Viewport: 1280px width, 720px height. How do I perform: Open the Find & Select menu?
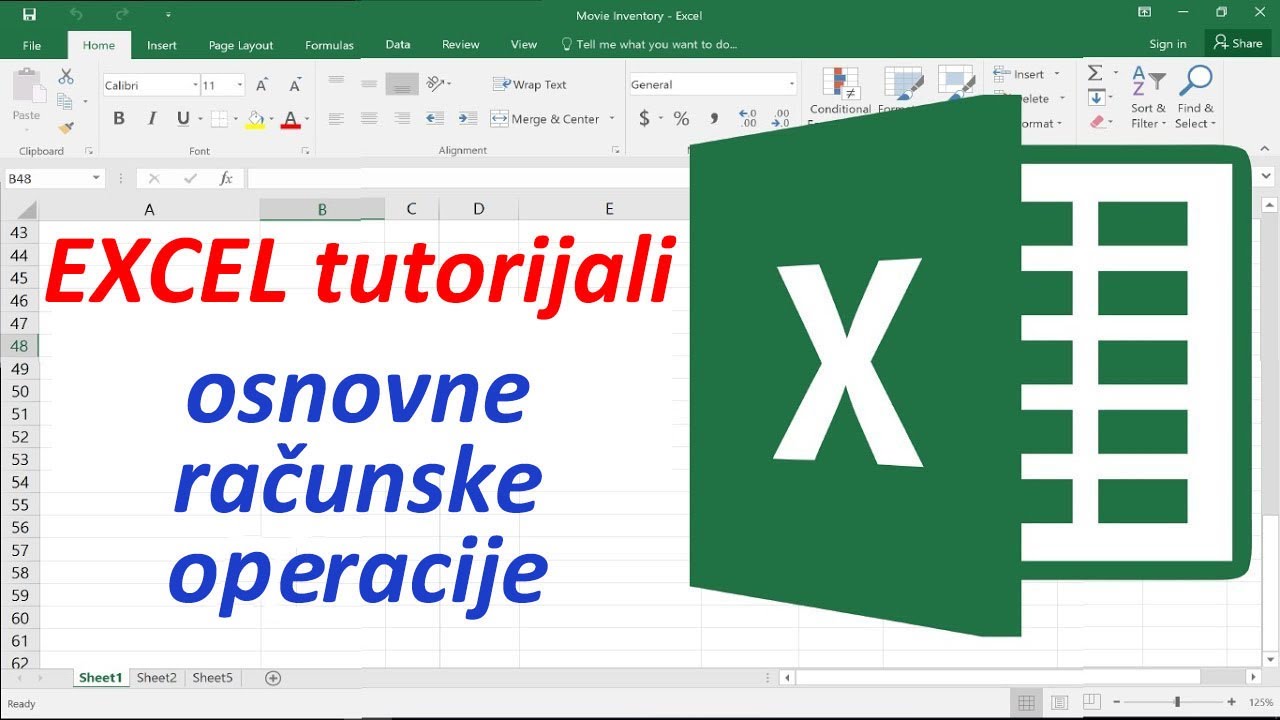[1195, 97]
